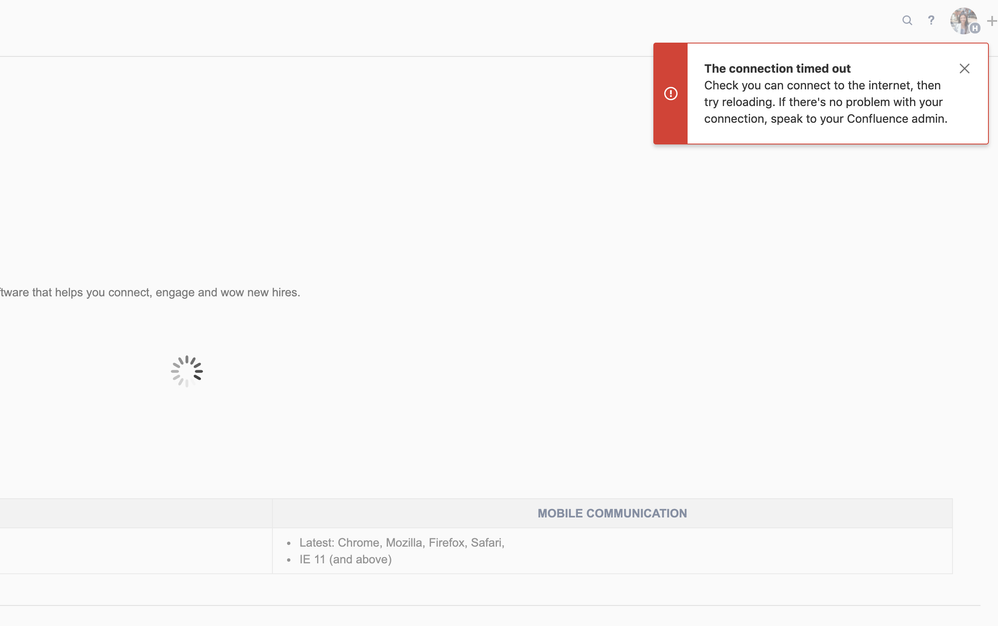
Task: Click the red error exclamation icon
Action: click(x=671, y=94)
